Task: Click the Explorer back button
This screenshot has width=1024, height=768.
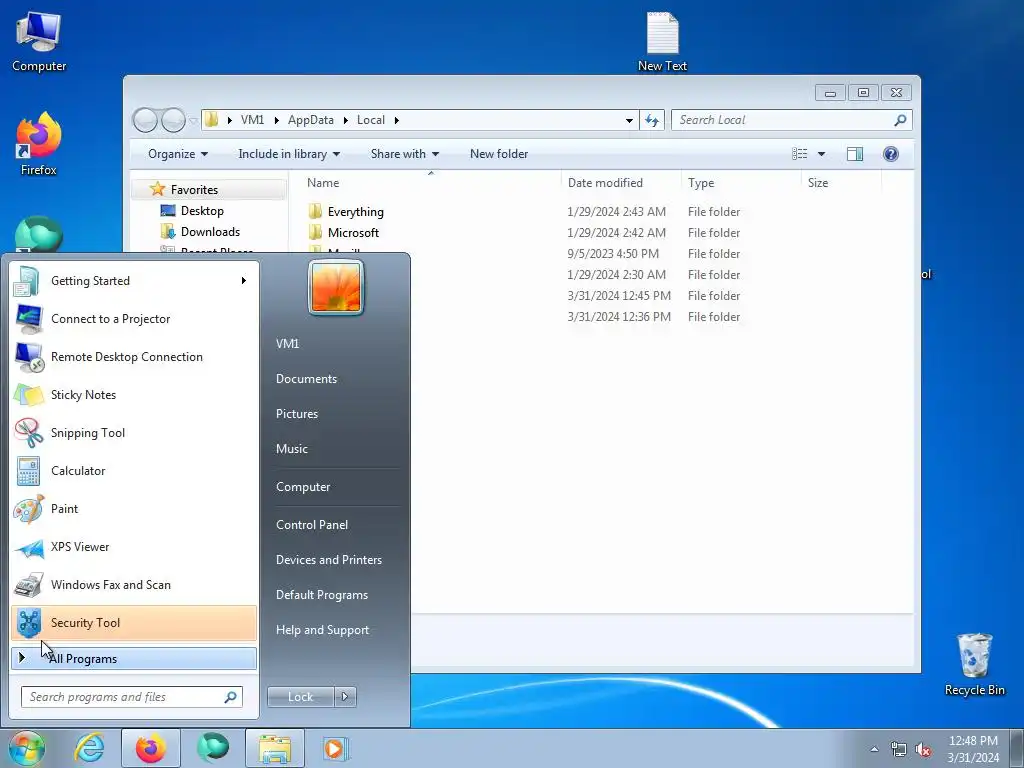Action: click(145, 120)
